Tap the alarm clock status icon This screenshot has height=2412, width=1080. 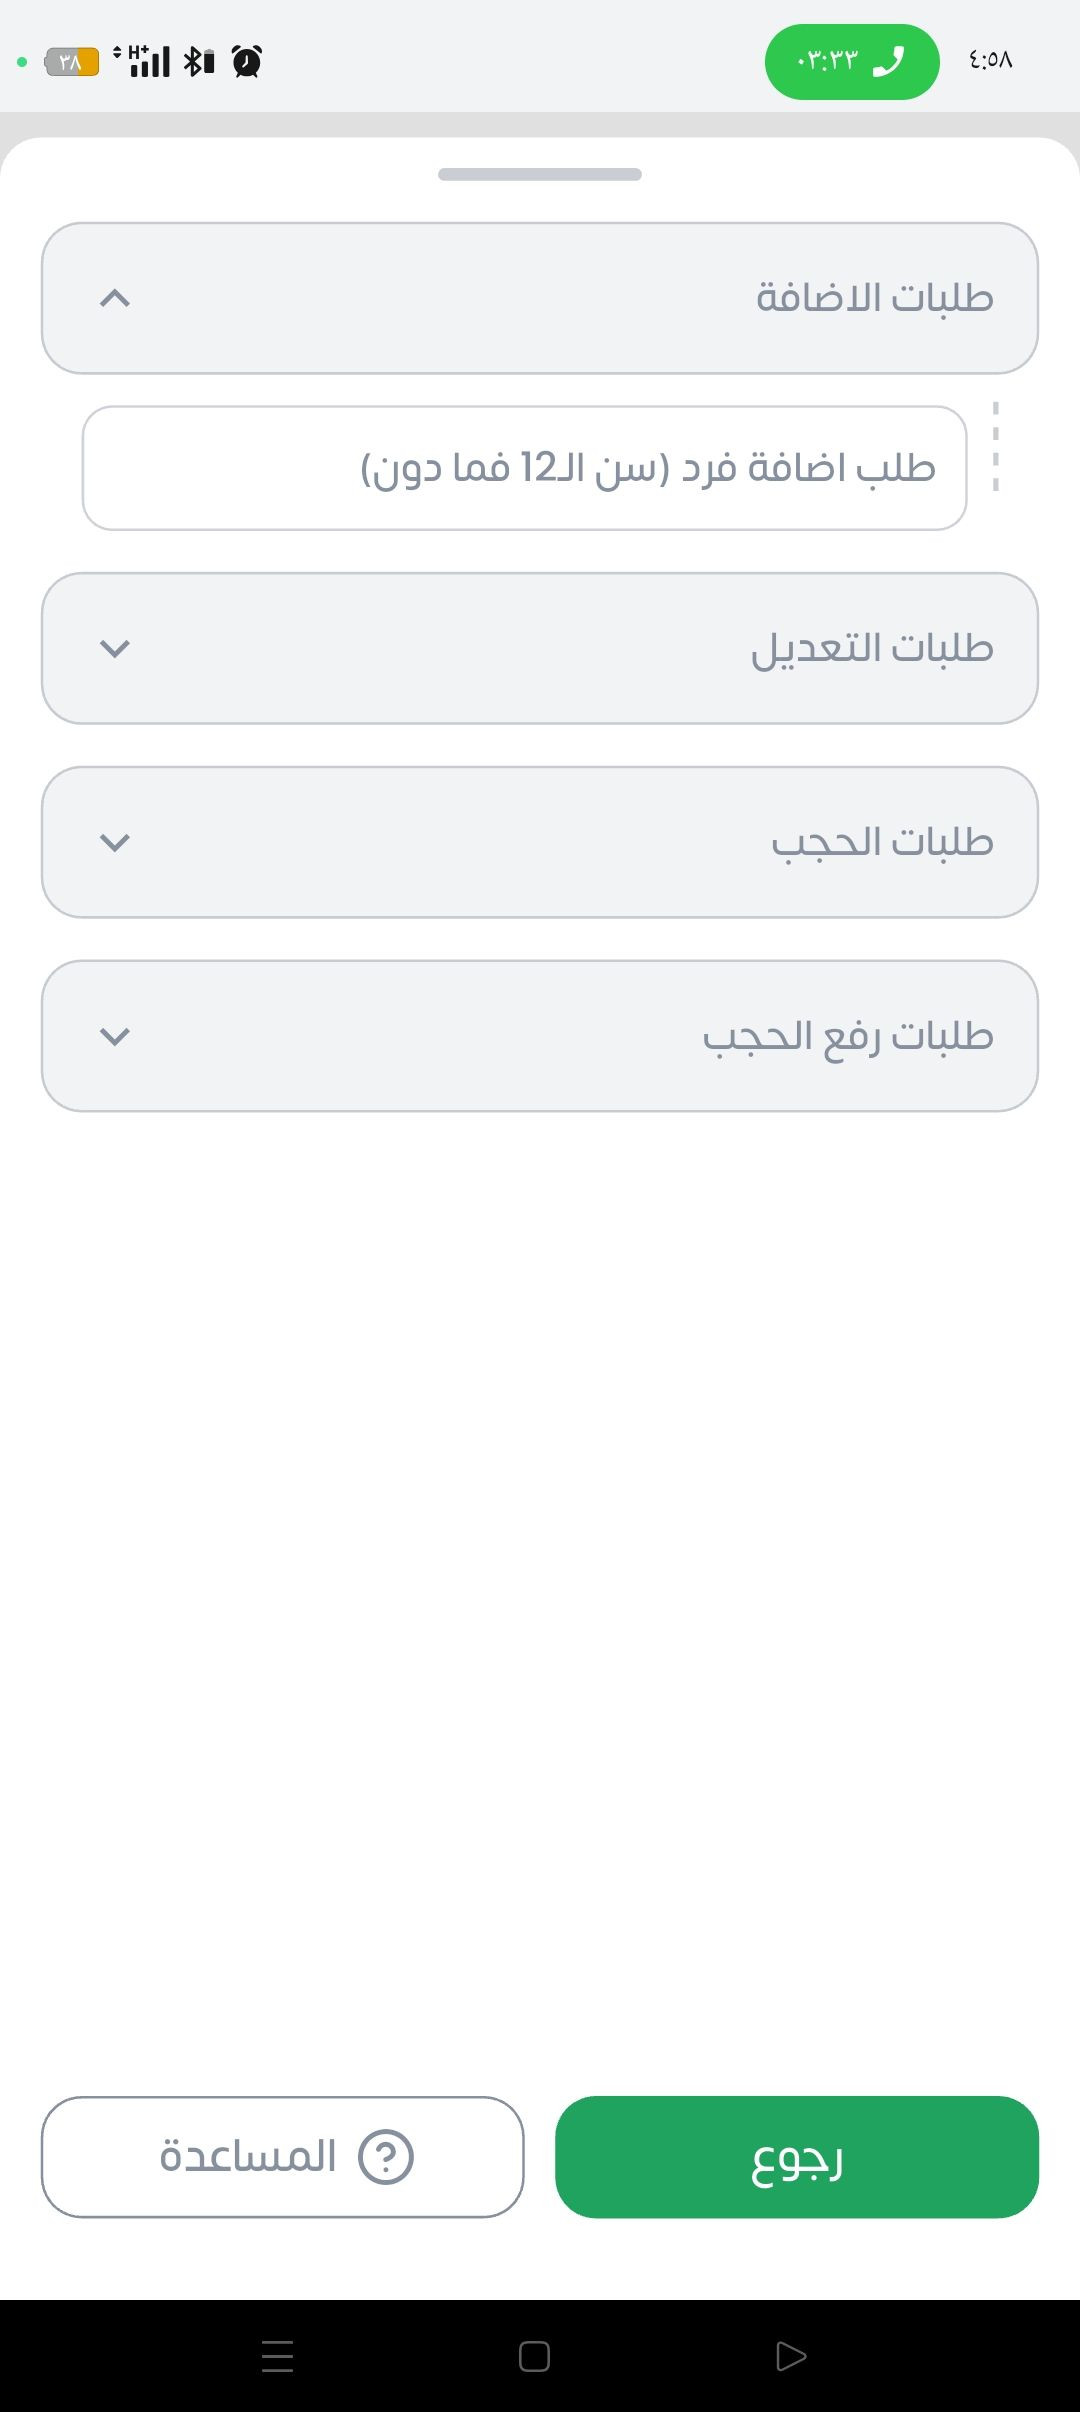coord(247,62)
